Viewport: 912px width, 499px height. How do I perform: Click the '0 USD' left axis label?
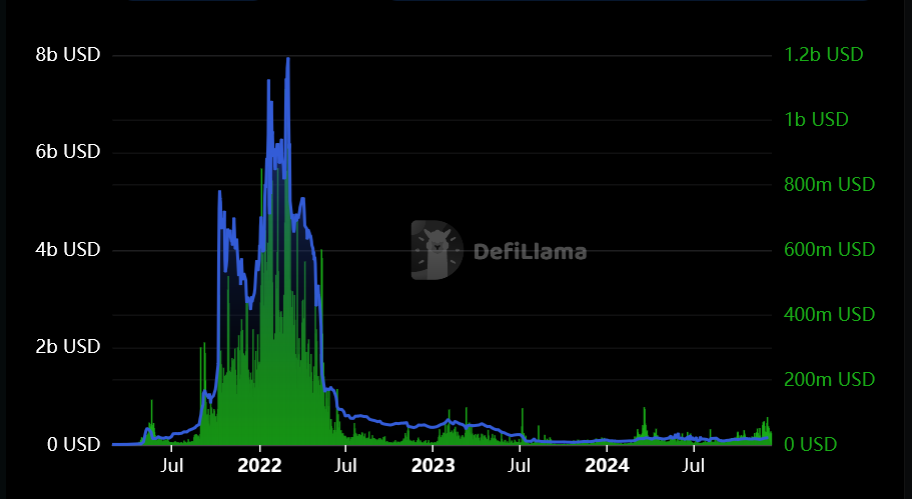[73, 444]
